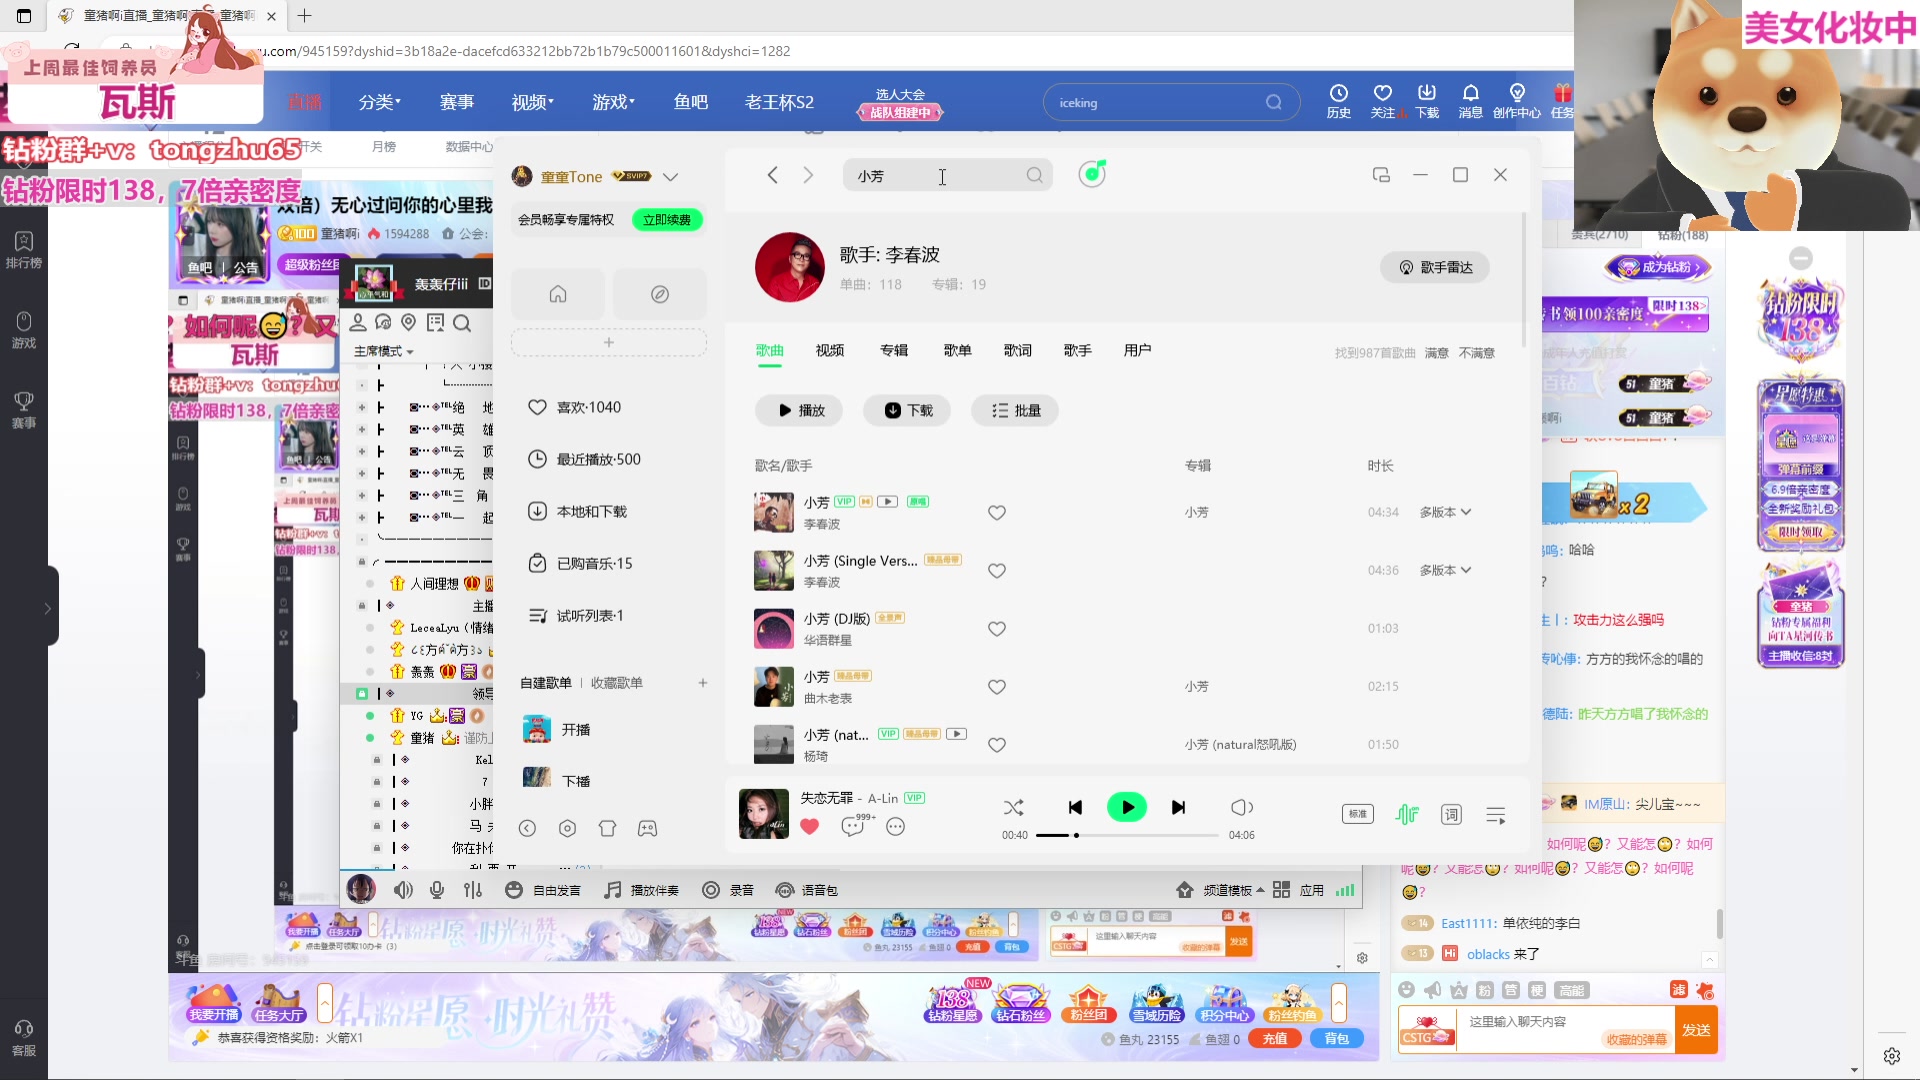
Task: Open the green sound effect icon
Action: pos(1407,814)
